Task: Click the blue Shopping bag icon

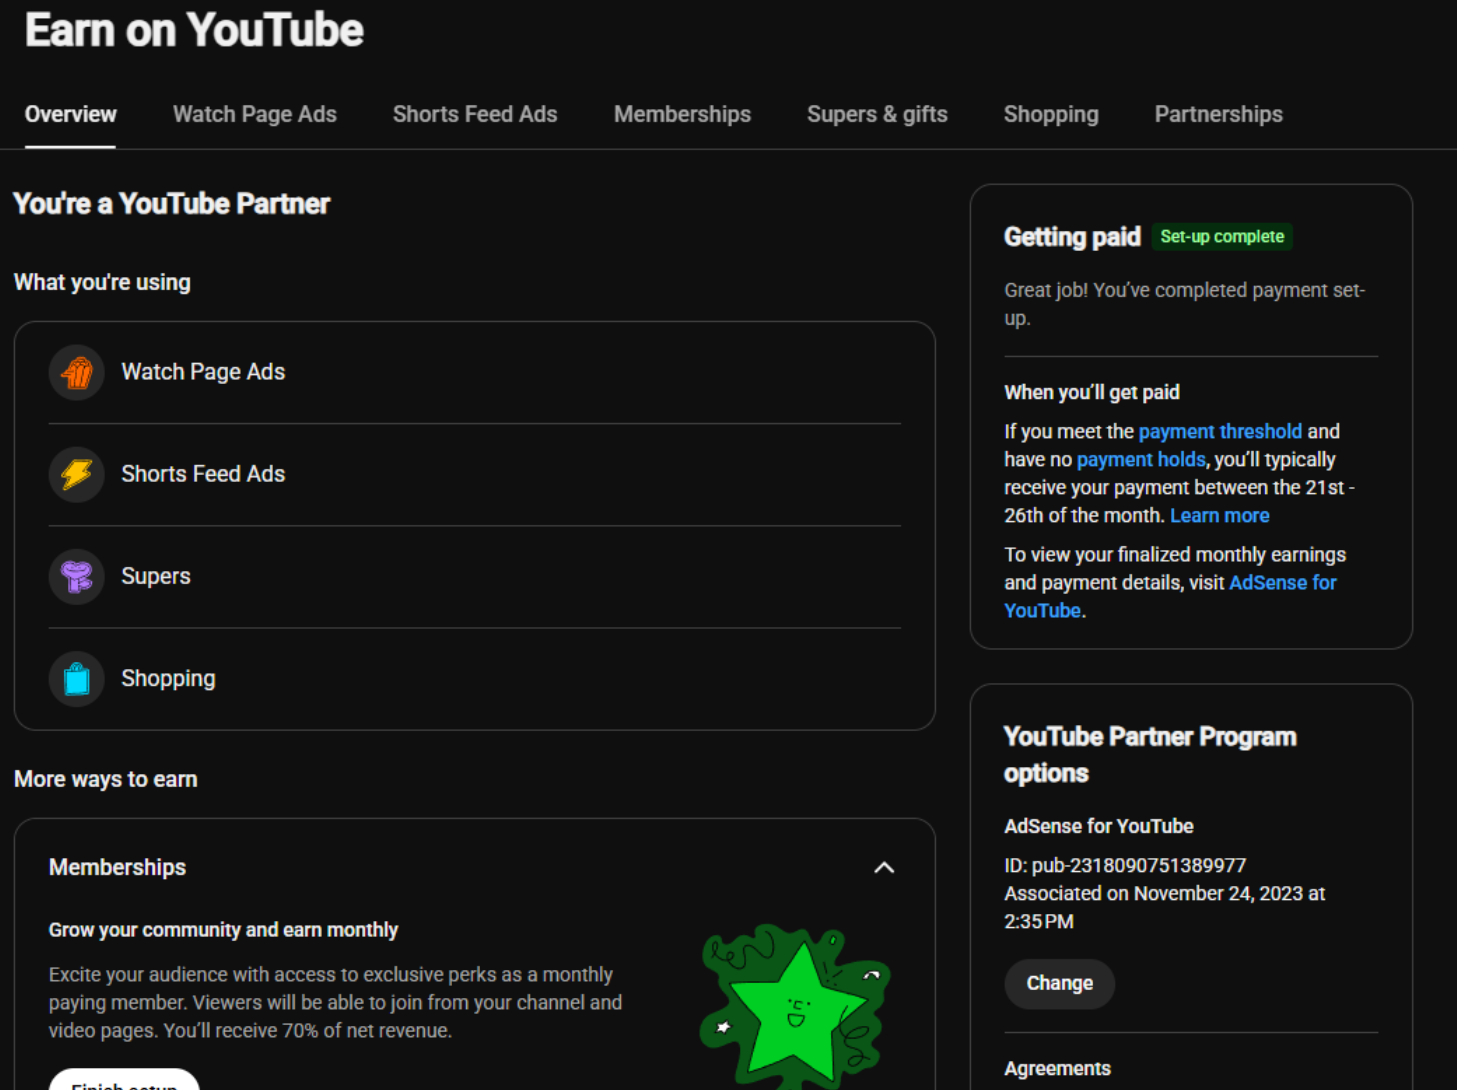Action: pyautogui.click(x=77, y=679)
